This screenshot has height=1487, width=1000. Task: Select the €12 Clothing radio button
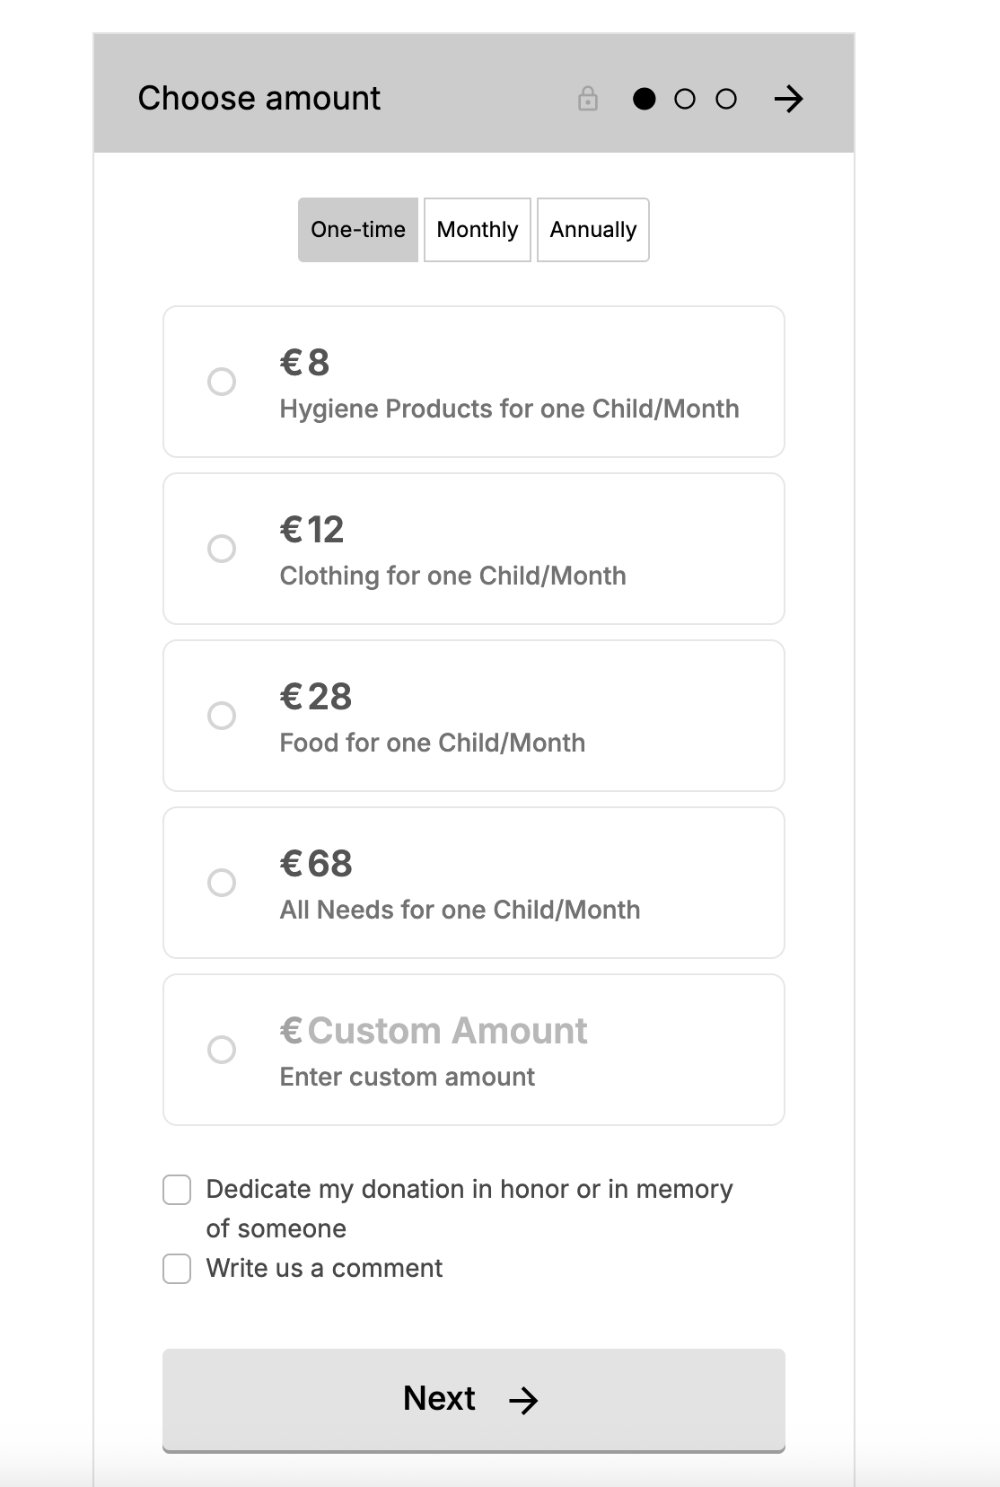point(221,549)
